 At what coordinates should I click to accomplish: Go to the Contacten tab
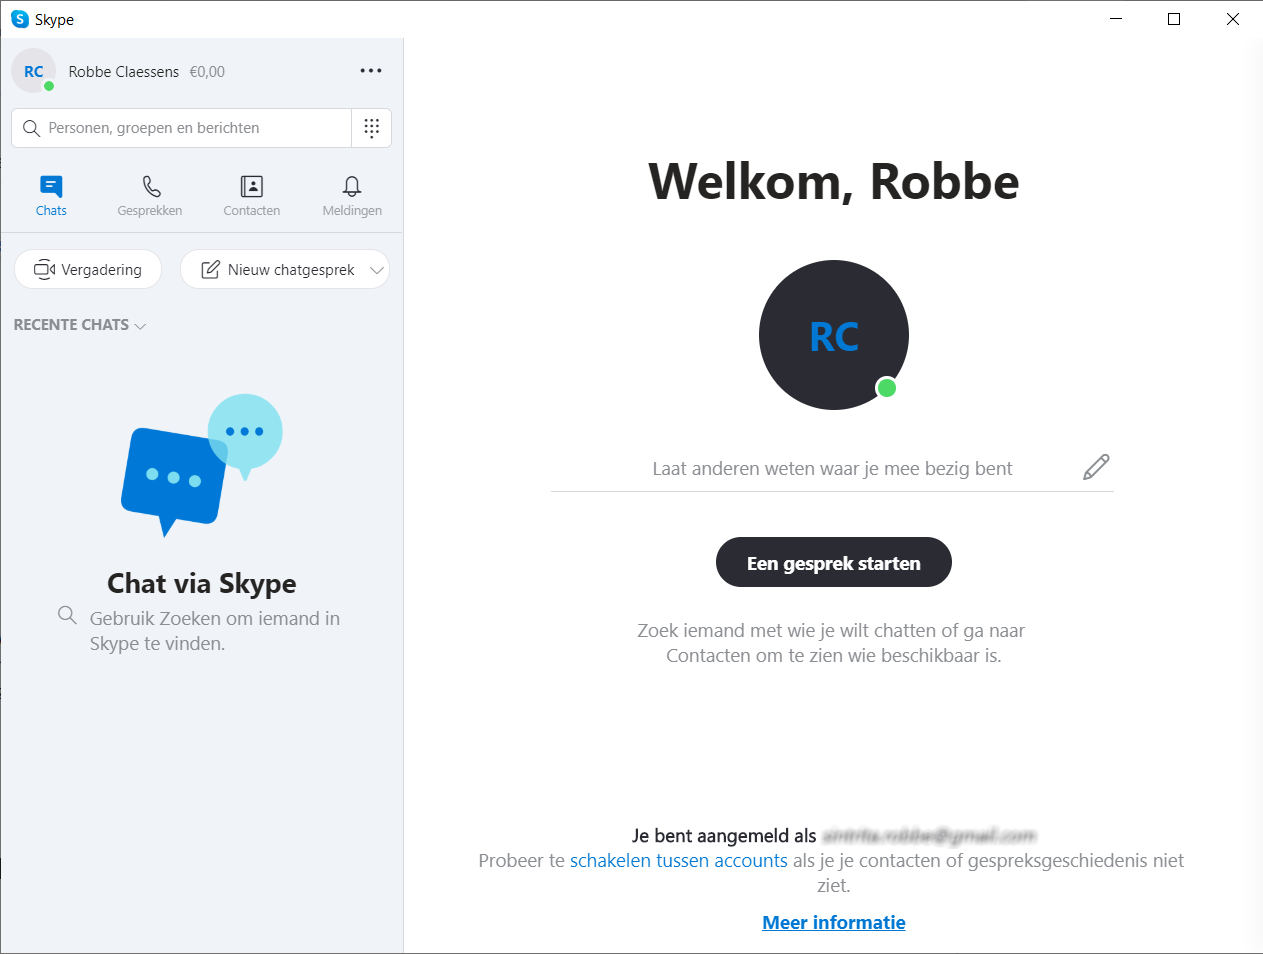(252, 196)
